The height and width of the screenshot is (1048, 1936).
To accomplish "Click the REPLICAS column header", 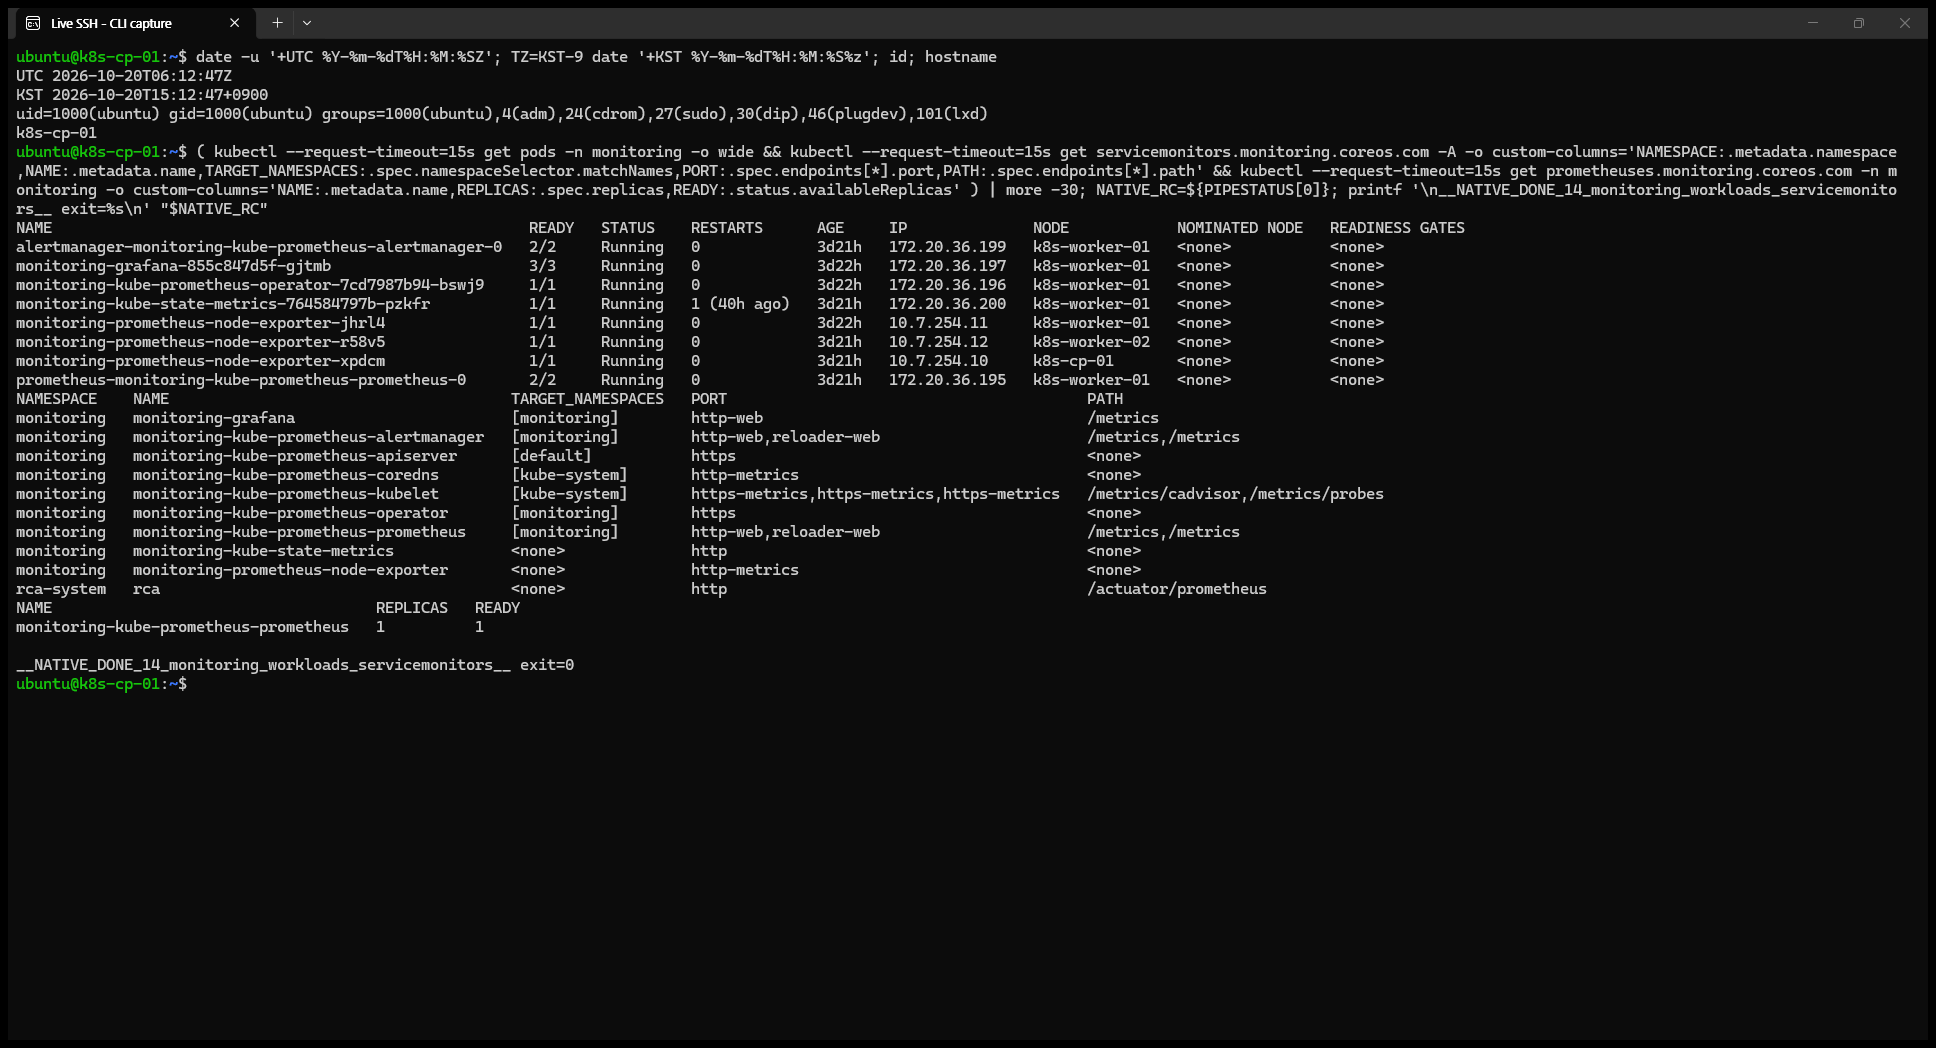I will [412, 608].
